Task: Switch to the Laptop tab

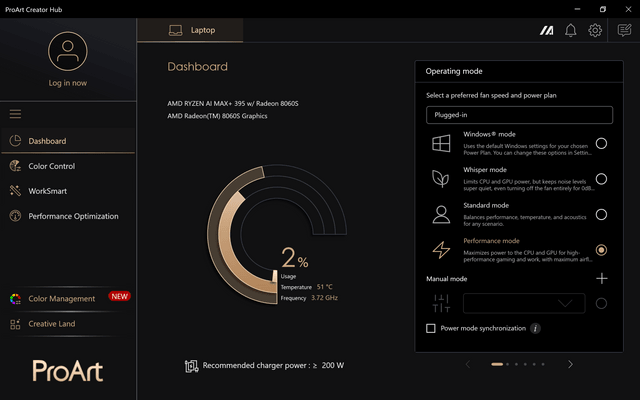Action: pos(190,30)
